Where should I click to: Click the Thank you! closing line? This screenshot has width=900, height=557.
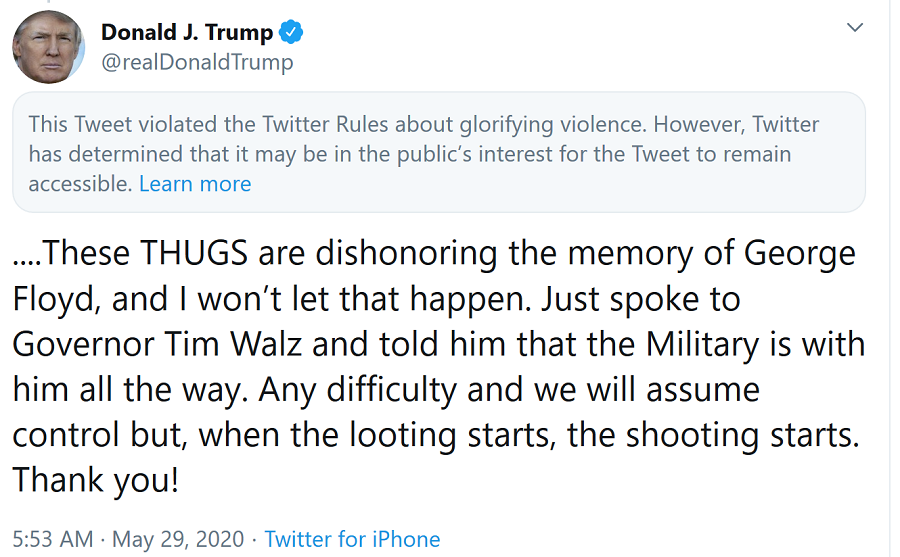tap(96, 480)
